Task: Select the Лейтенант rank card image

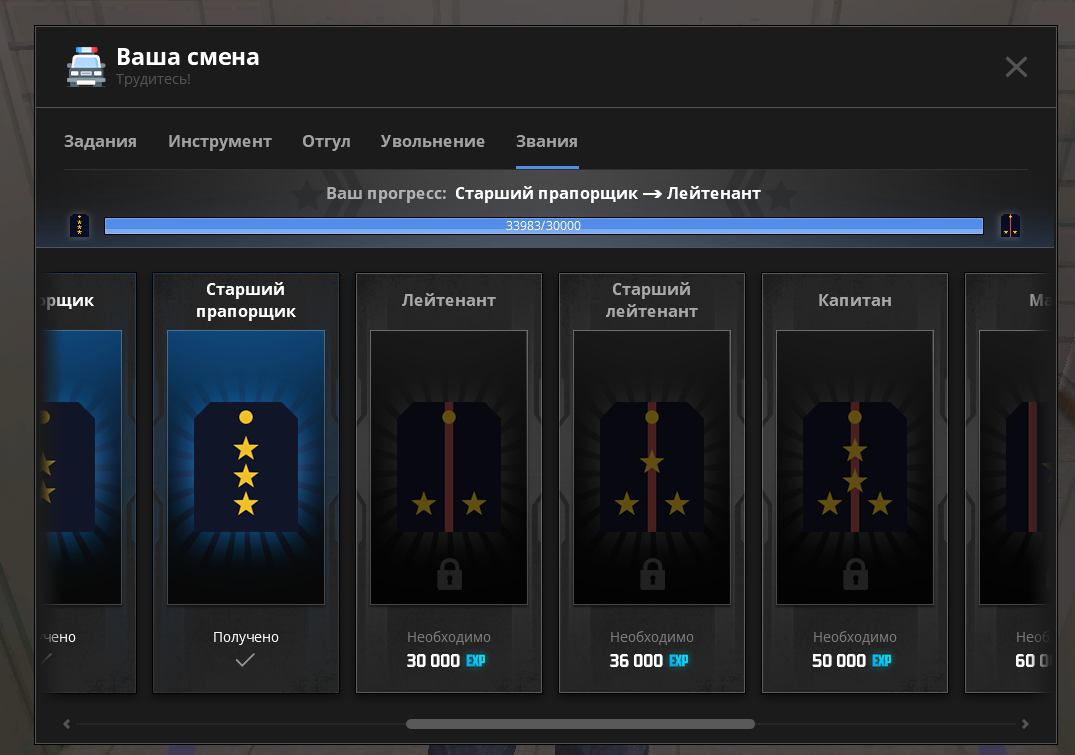Action: click(x=449, y=468)
